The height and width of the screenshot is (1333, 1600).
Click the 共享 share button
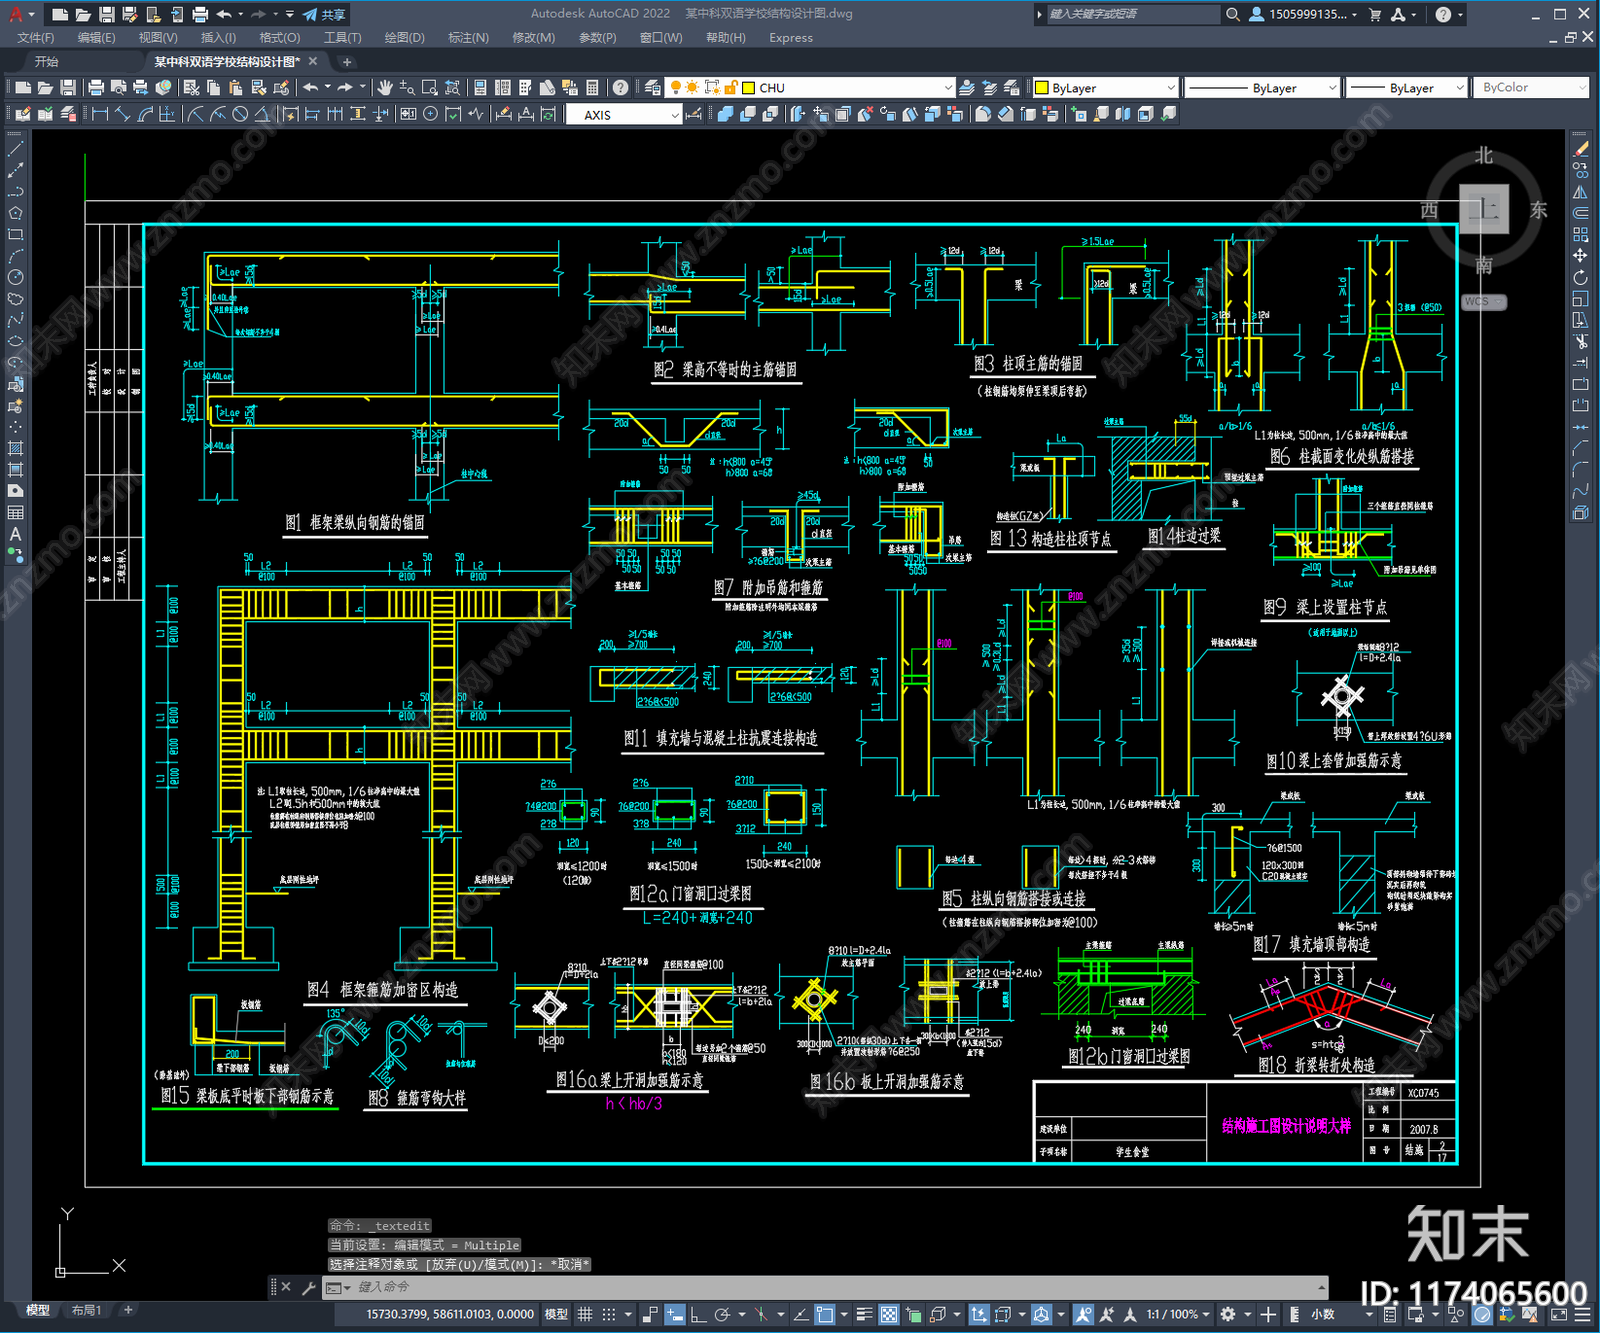(x=325, y=14)
